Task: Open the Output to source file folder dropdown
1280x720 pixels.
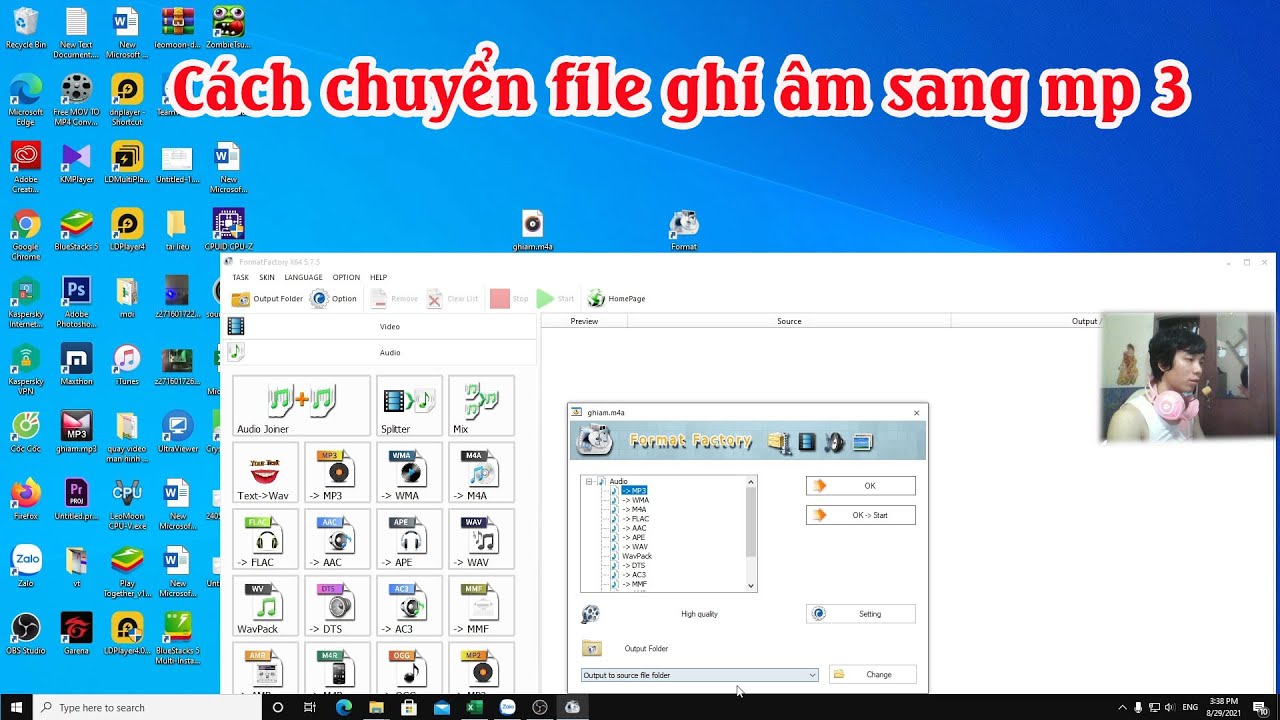Action: 700,675
